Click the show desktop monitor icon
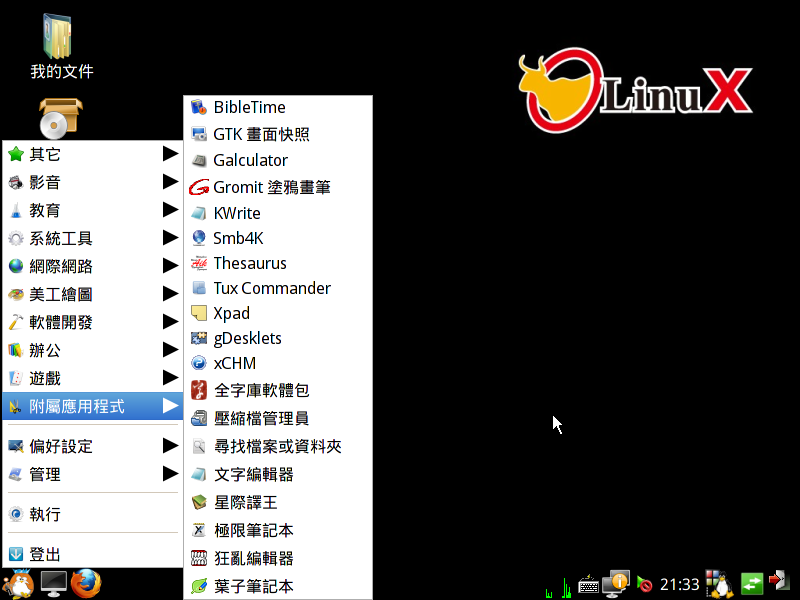 pyautogui.click(x=52, y=583)
